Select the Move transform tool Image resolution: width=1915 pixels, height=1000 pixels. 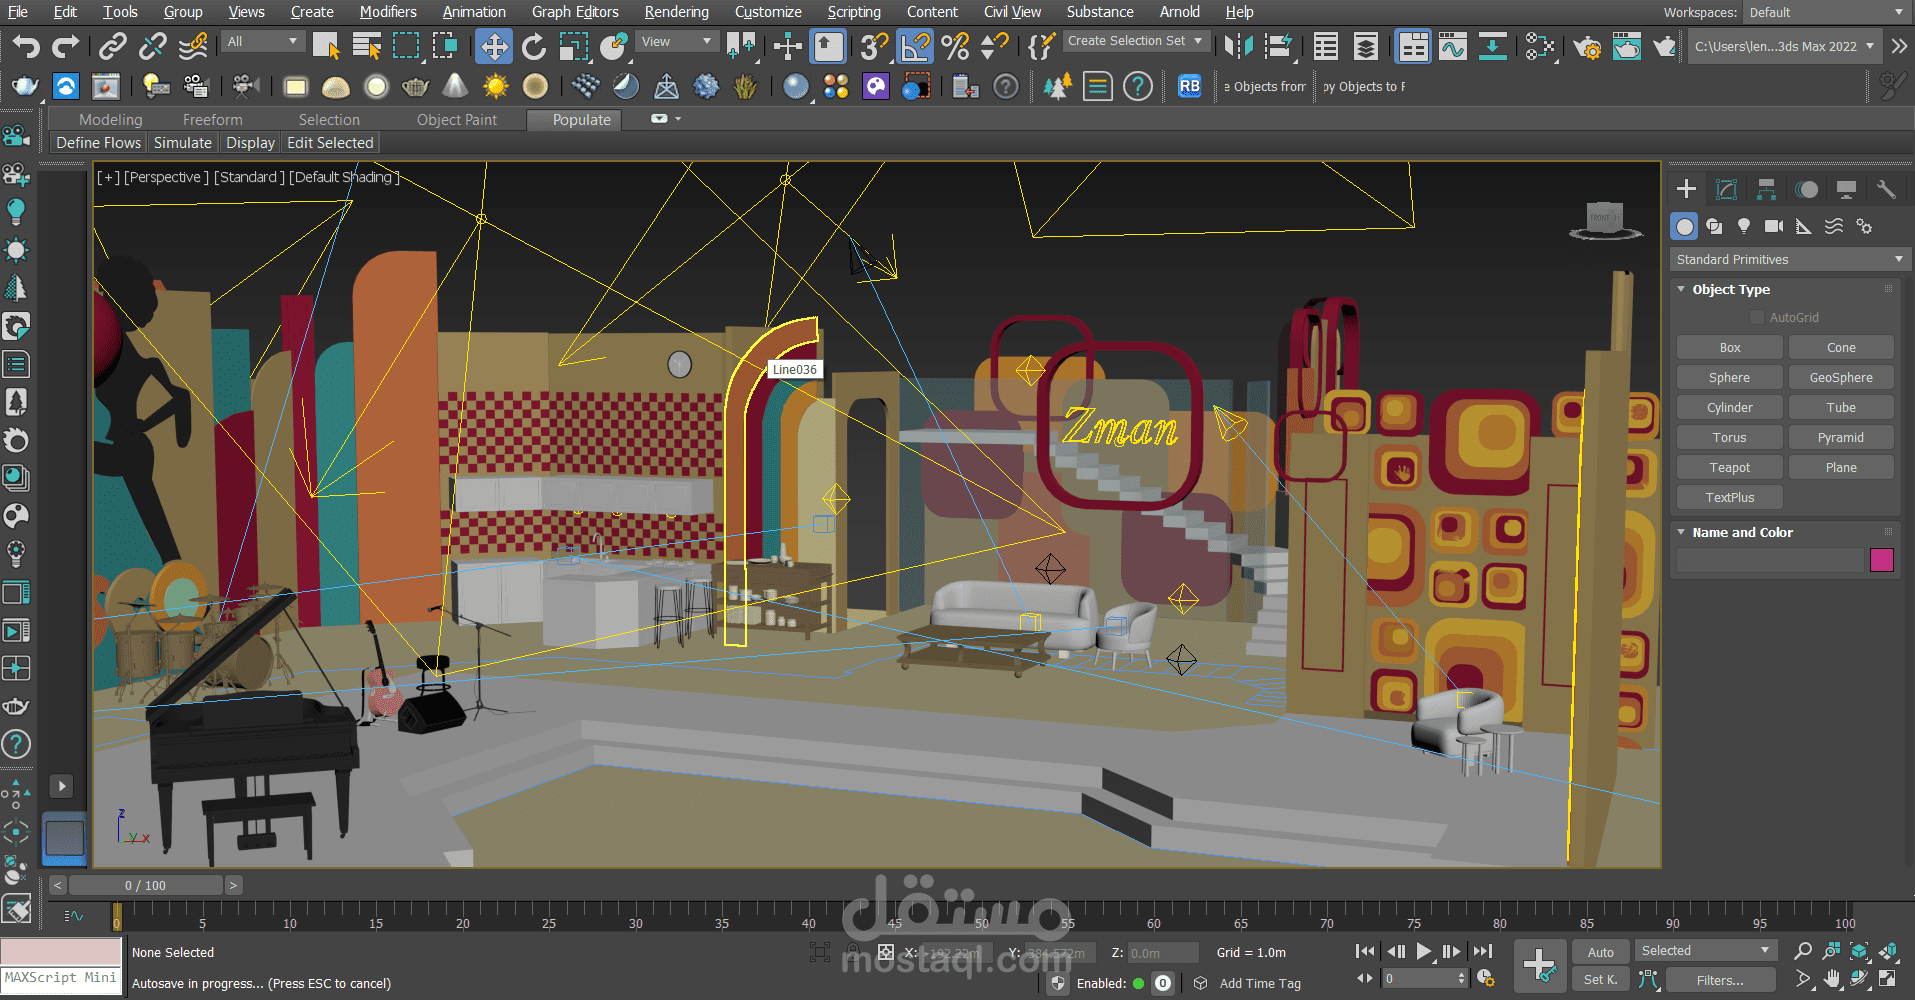[x=494, y=46]
